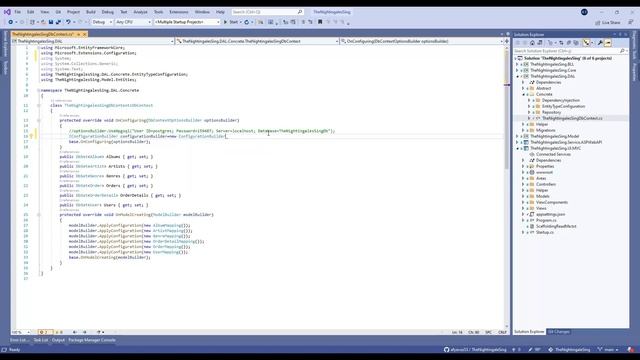Collapse the OnModelCreating method outline toggle
640x360 pixels.
pyautogui.click(x=39, y=214)
